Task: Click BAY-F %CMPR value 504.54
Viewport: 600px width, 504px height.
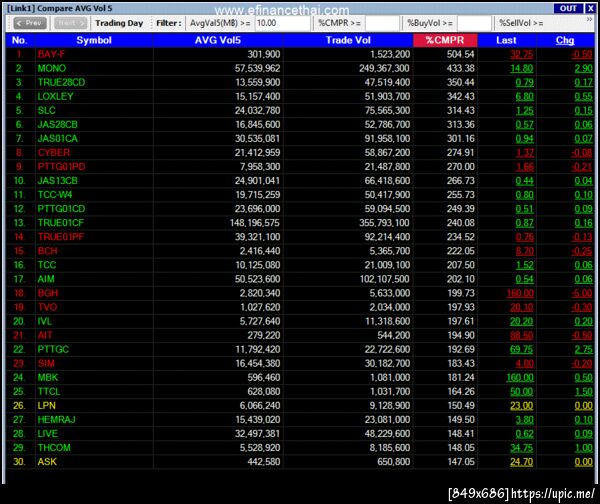Action: click(460, 54)
